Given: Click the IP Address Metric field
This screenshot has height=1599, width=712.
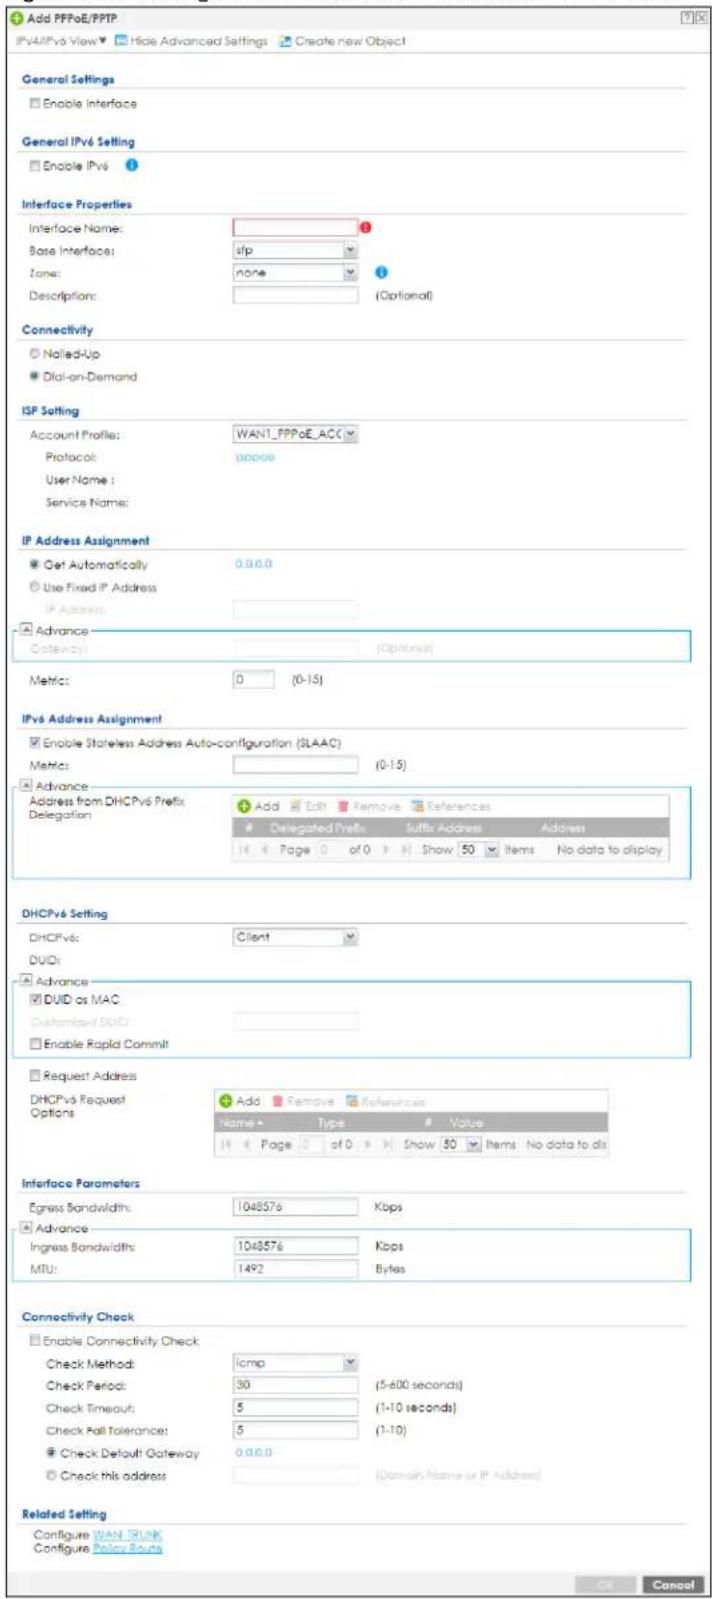Looking at the screenshot, I should pos(253,680).
